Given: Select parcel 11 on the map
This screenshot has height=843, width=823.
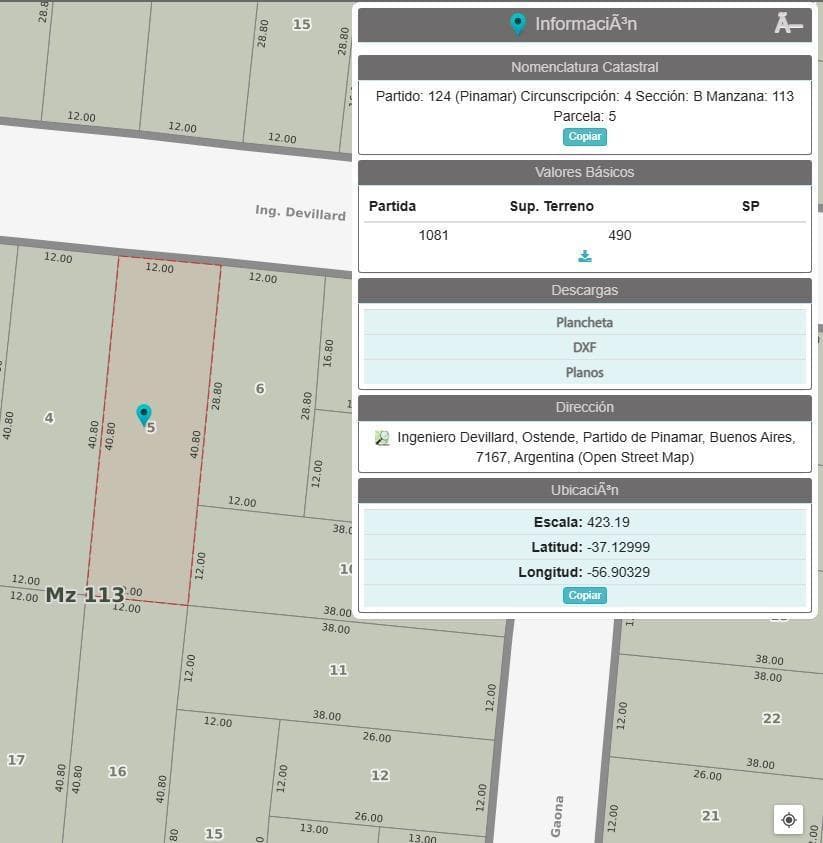Looking at the screenshot, I should coord(338,670).
